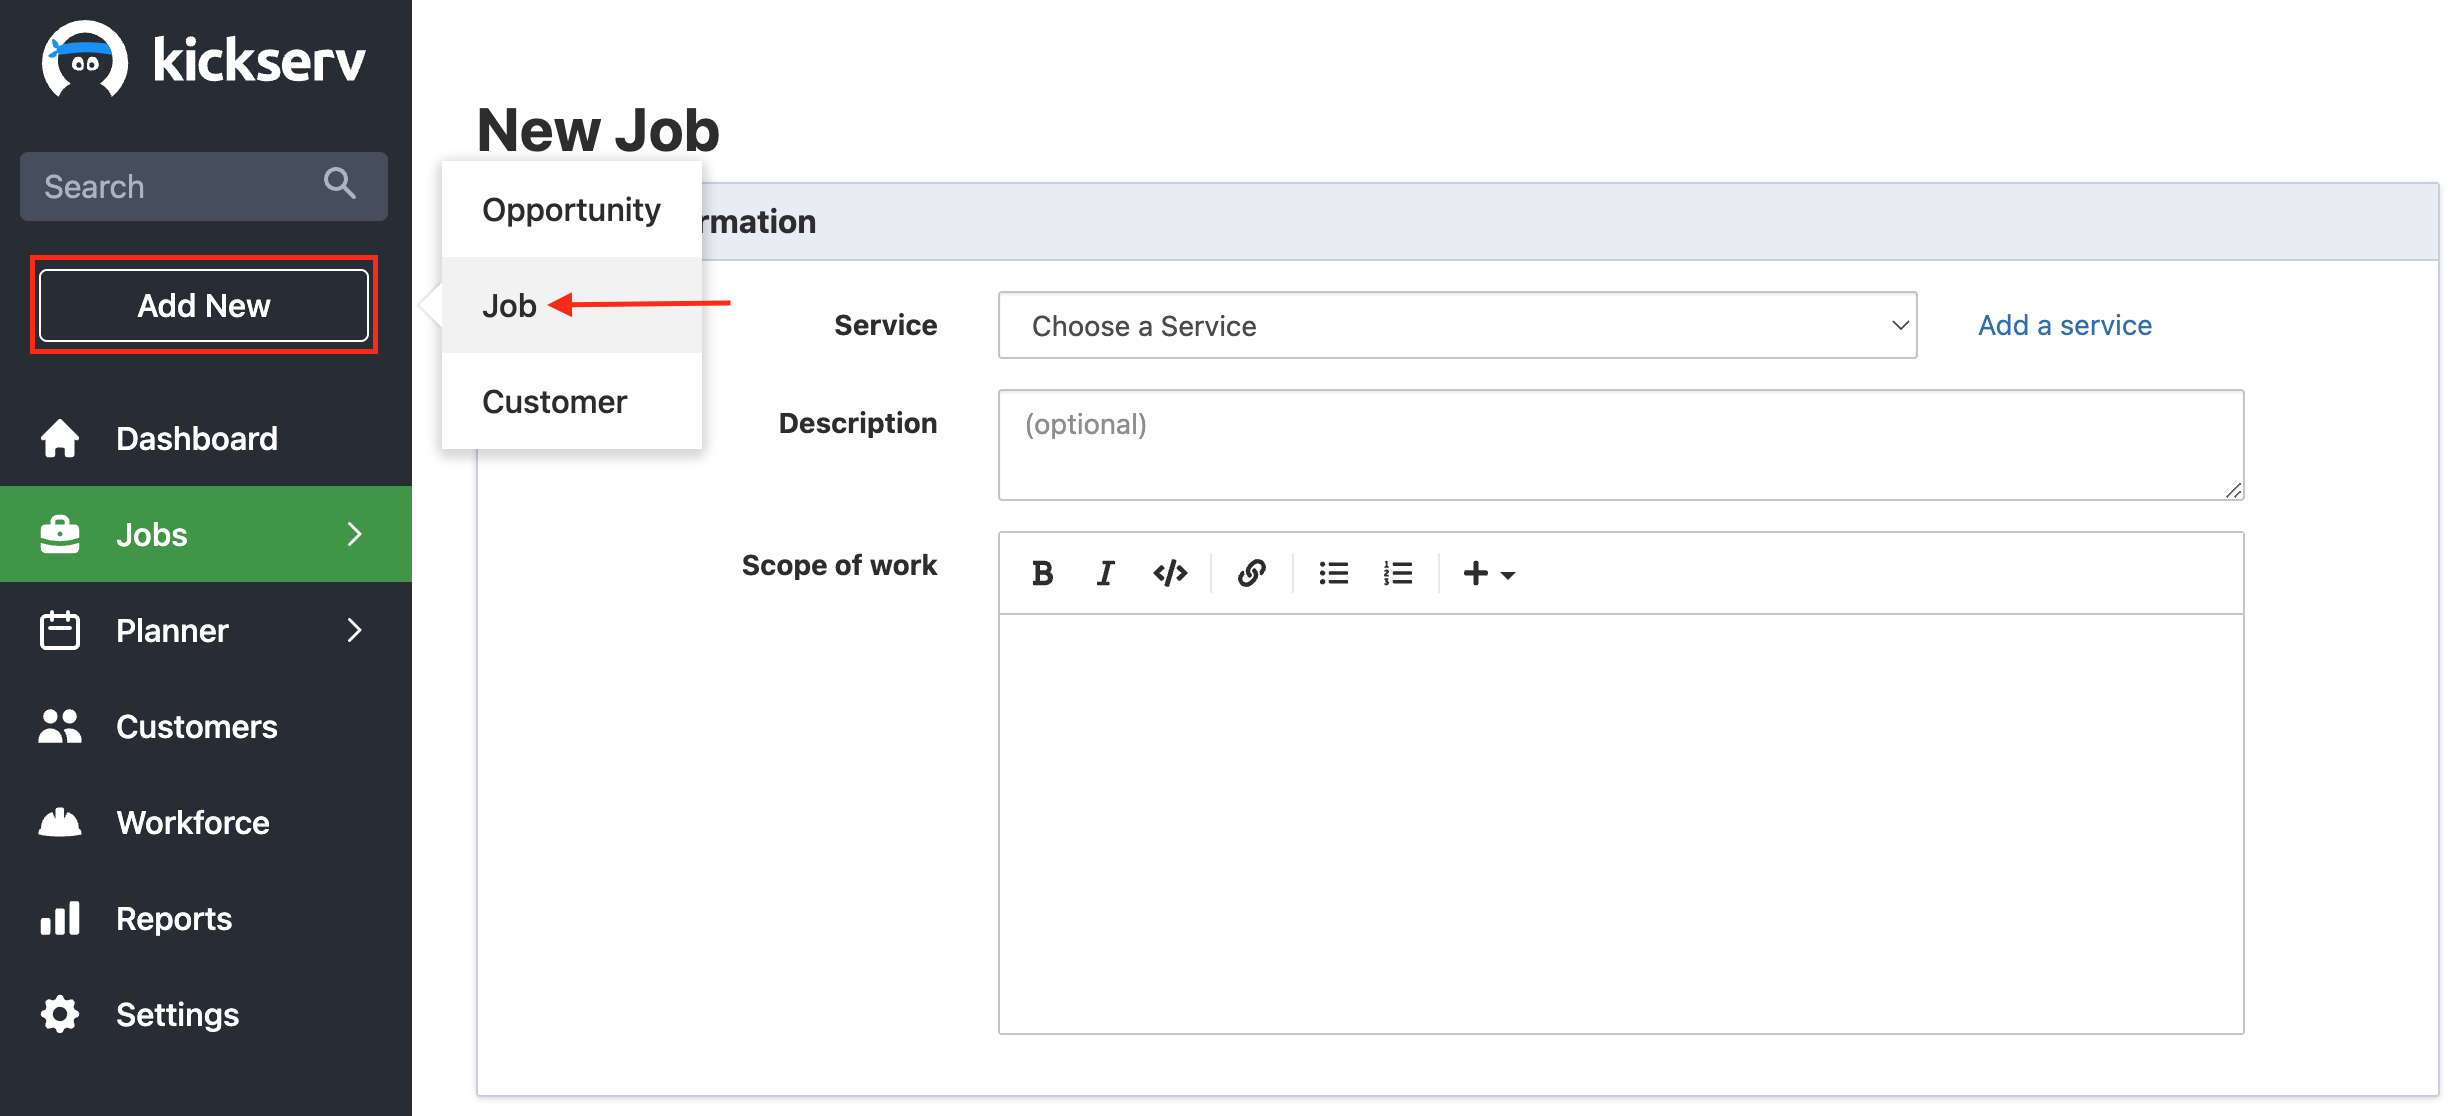
Task: Select Job from the Add New menu
Action: pos(510,305)
